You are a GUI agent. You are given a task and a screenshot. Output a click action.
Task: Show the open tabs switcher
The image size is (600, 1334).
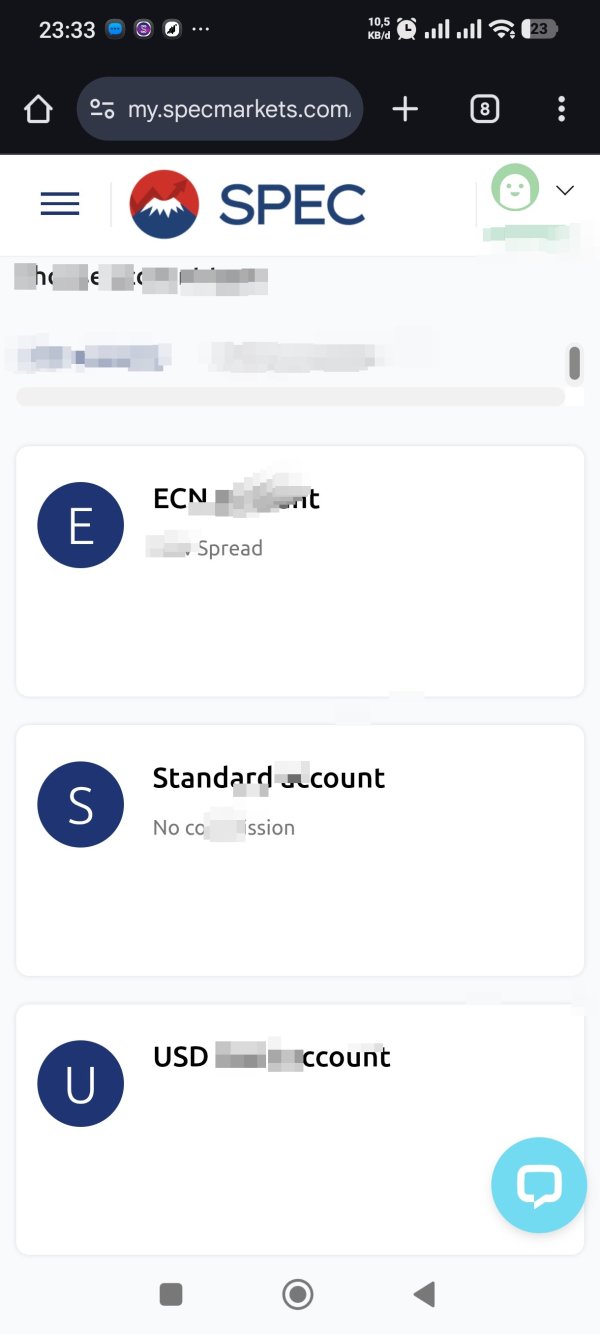[x=484, y=109]
